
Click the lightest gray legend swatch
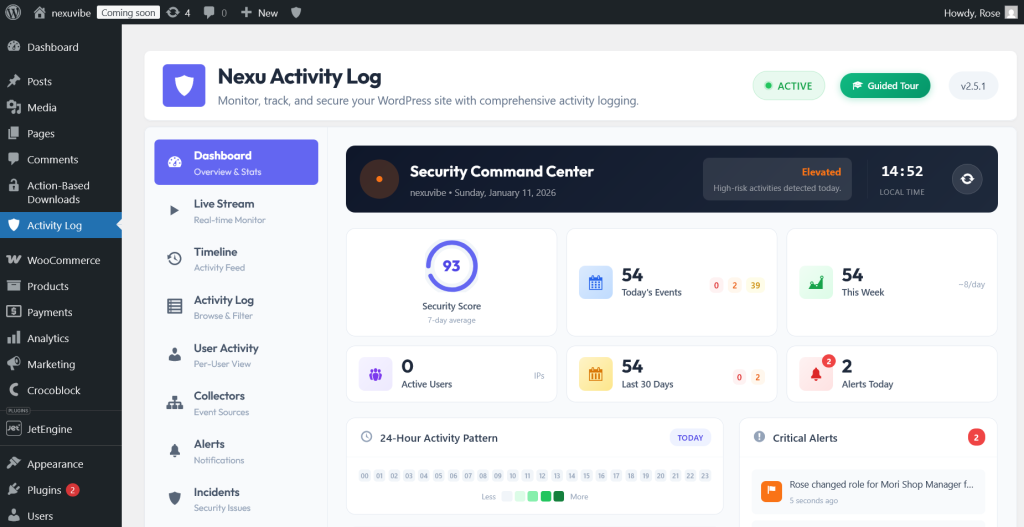pos(507,496)
